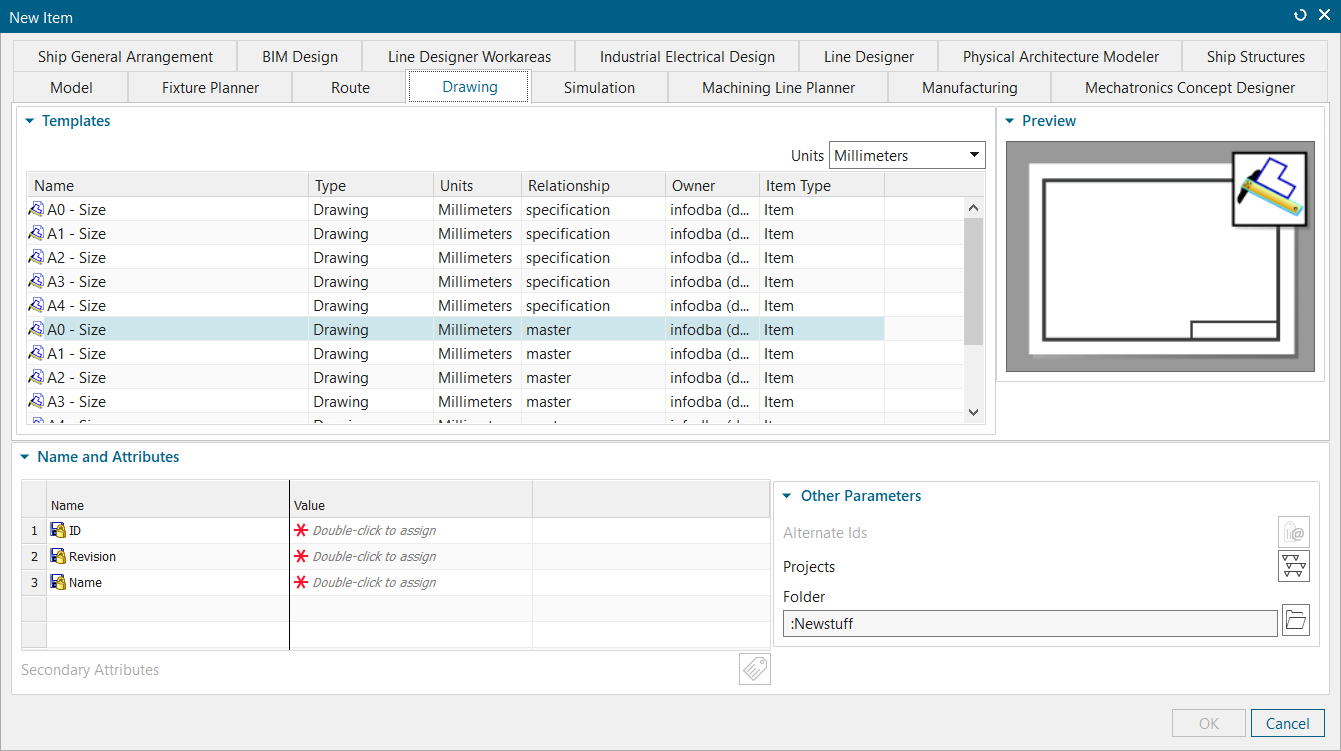Screen dimensions: 1341x751
Task: Open the Folder browse icon button
Action: [x=1294, y=621]
